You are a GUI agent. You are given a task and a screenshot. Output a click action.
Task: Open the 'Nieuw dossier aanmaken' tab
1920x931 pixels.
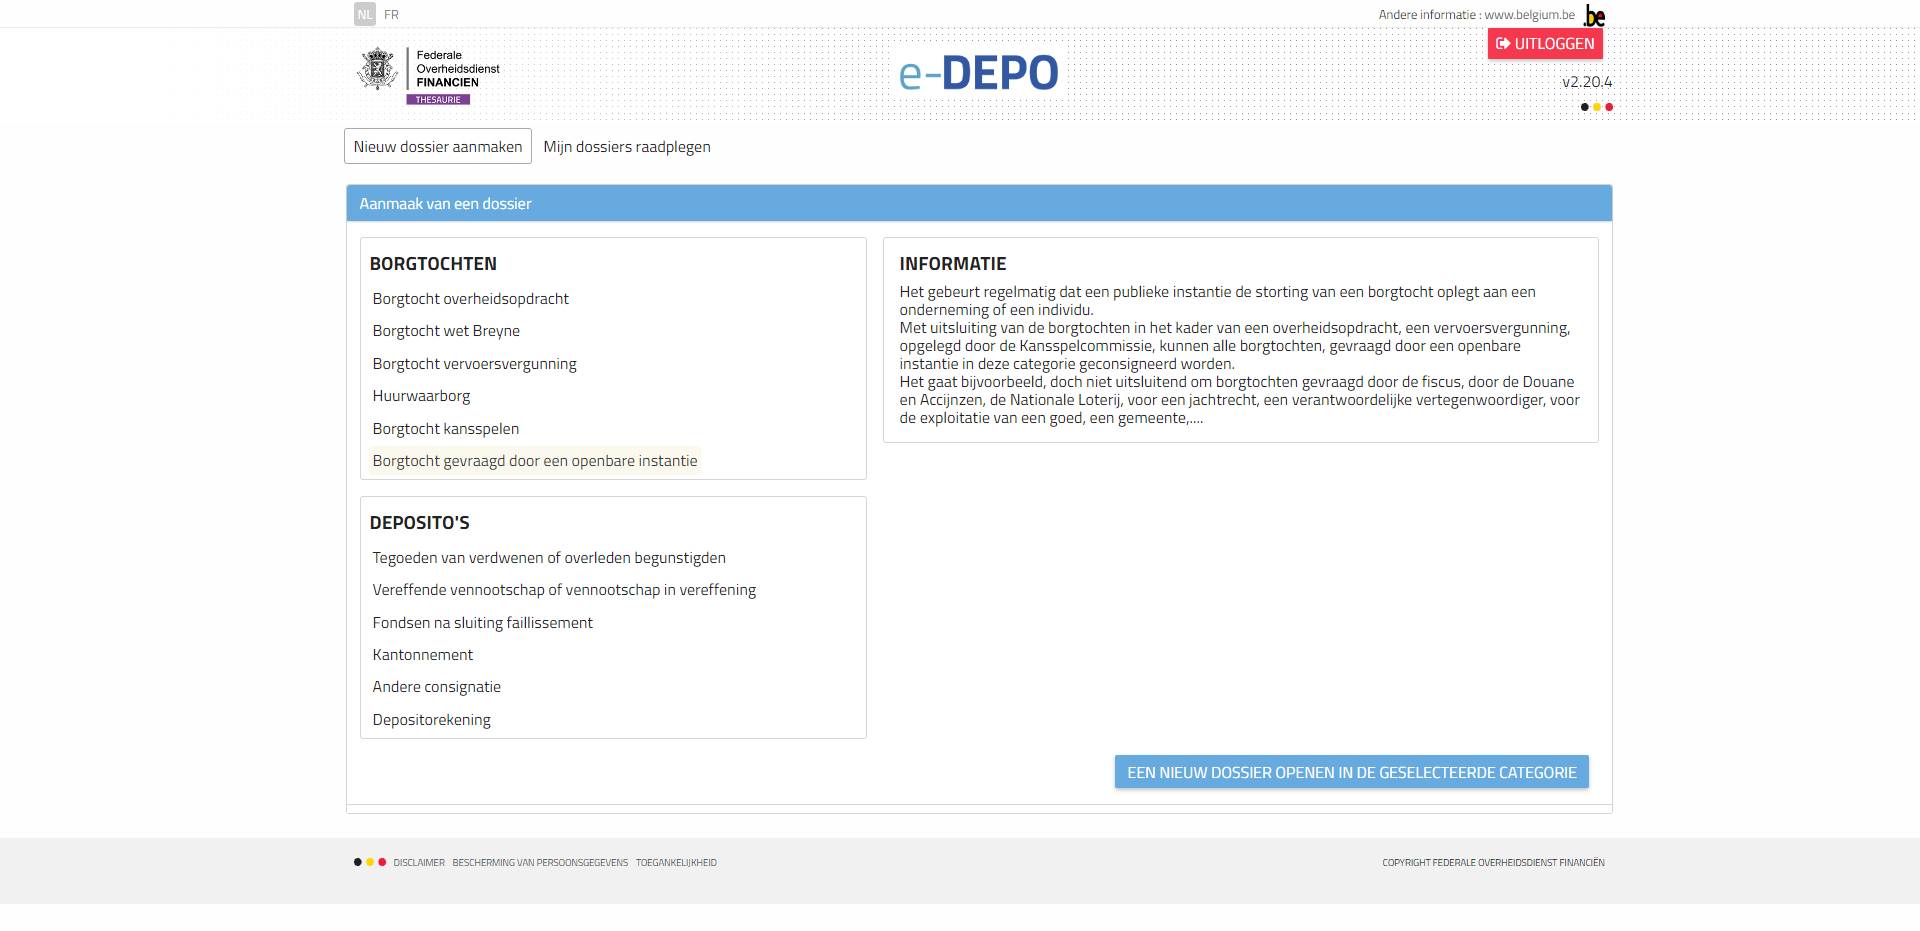click(436, 146)
